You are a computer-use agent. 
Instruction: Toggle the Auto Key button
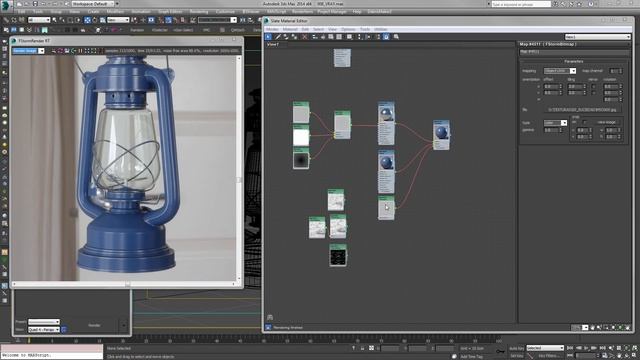click(x=516, y=348)
